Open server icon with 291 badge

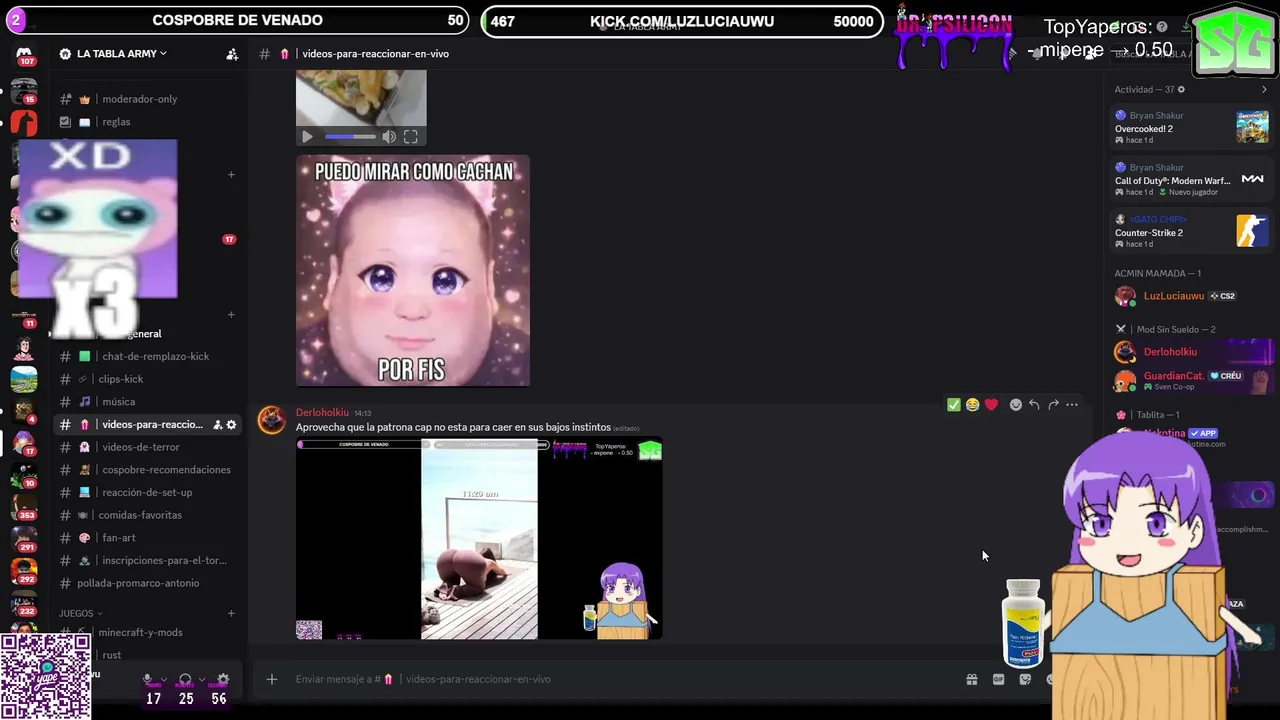[x=24, y=538]
